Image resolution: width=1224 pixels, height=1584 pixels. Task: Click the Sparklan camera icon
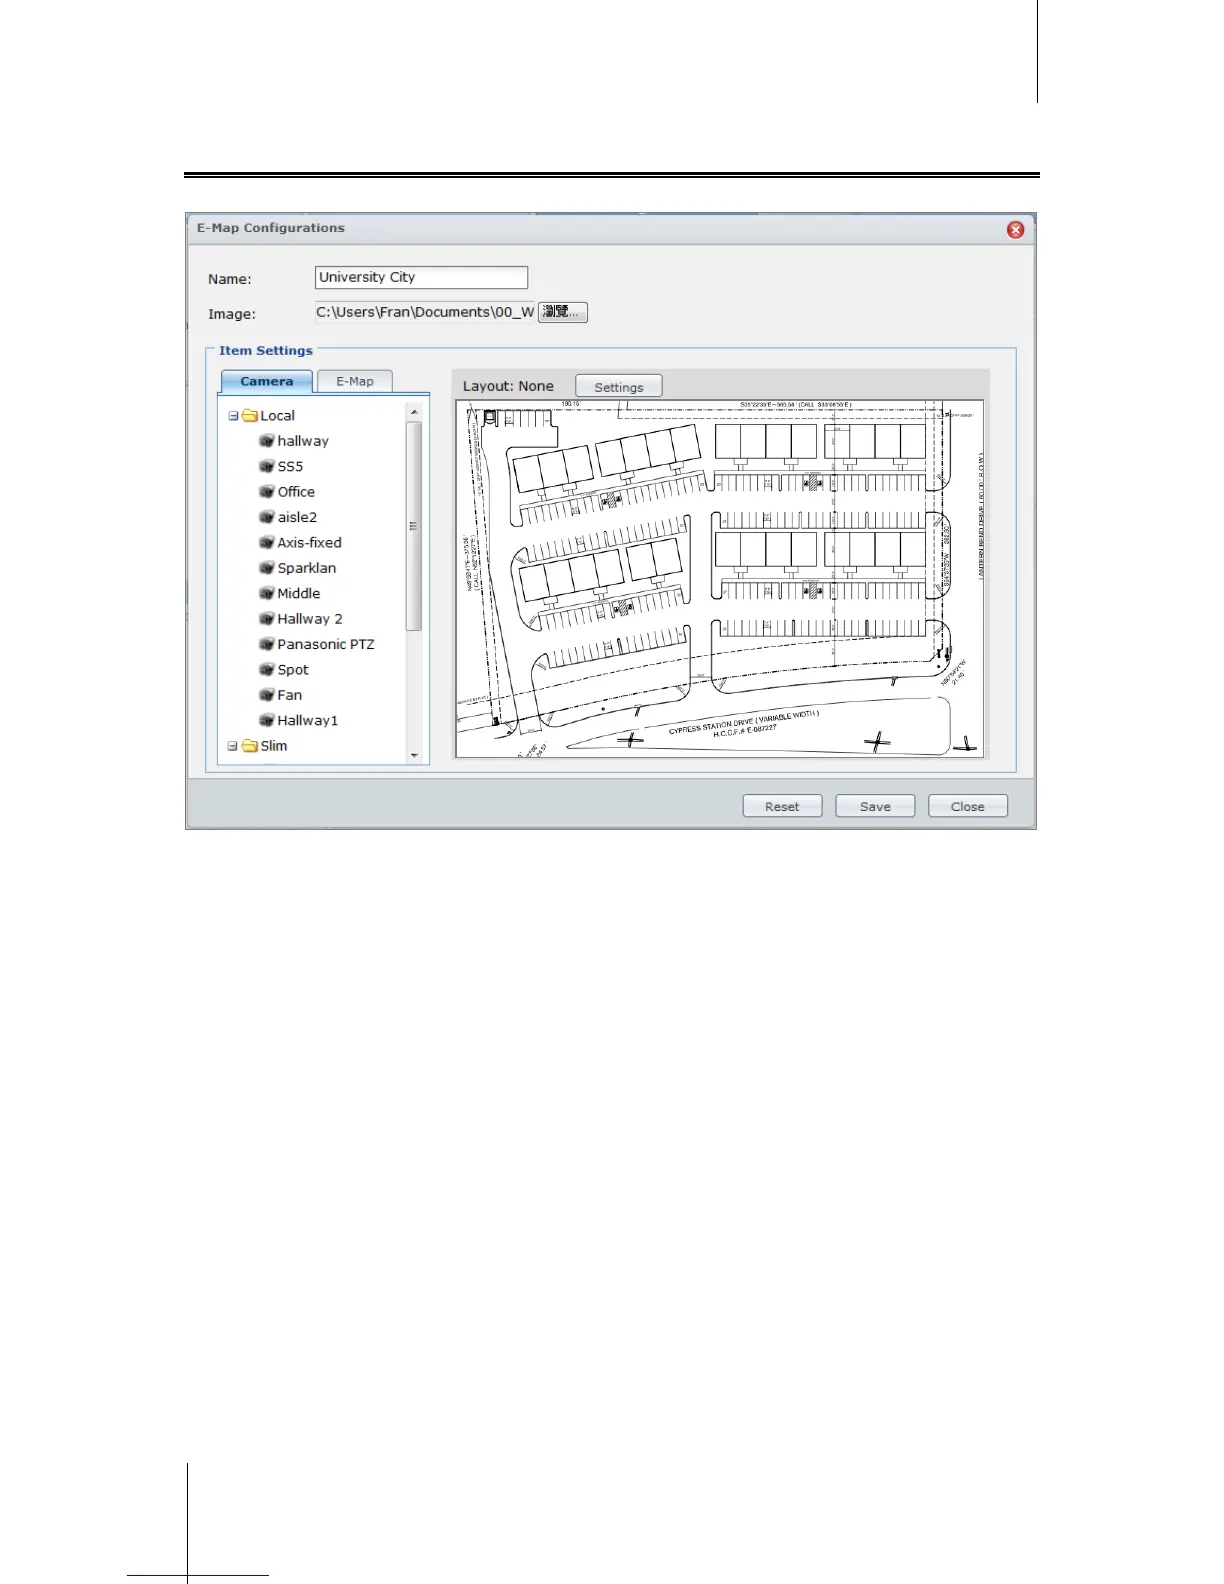[266, 568]
